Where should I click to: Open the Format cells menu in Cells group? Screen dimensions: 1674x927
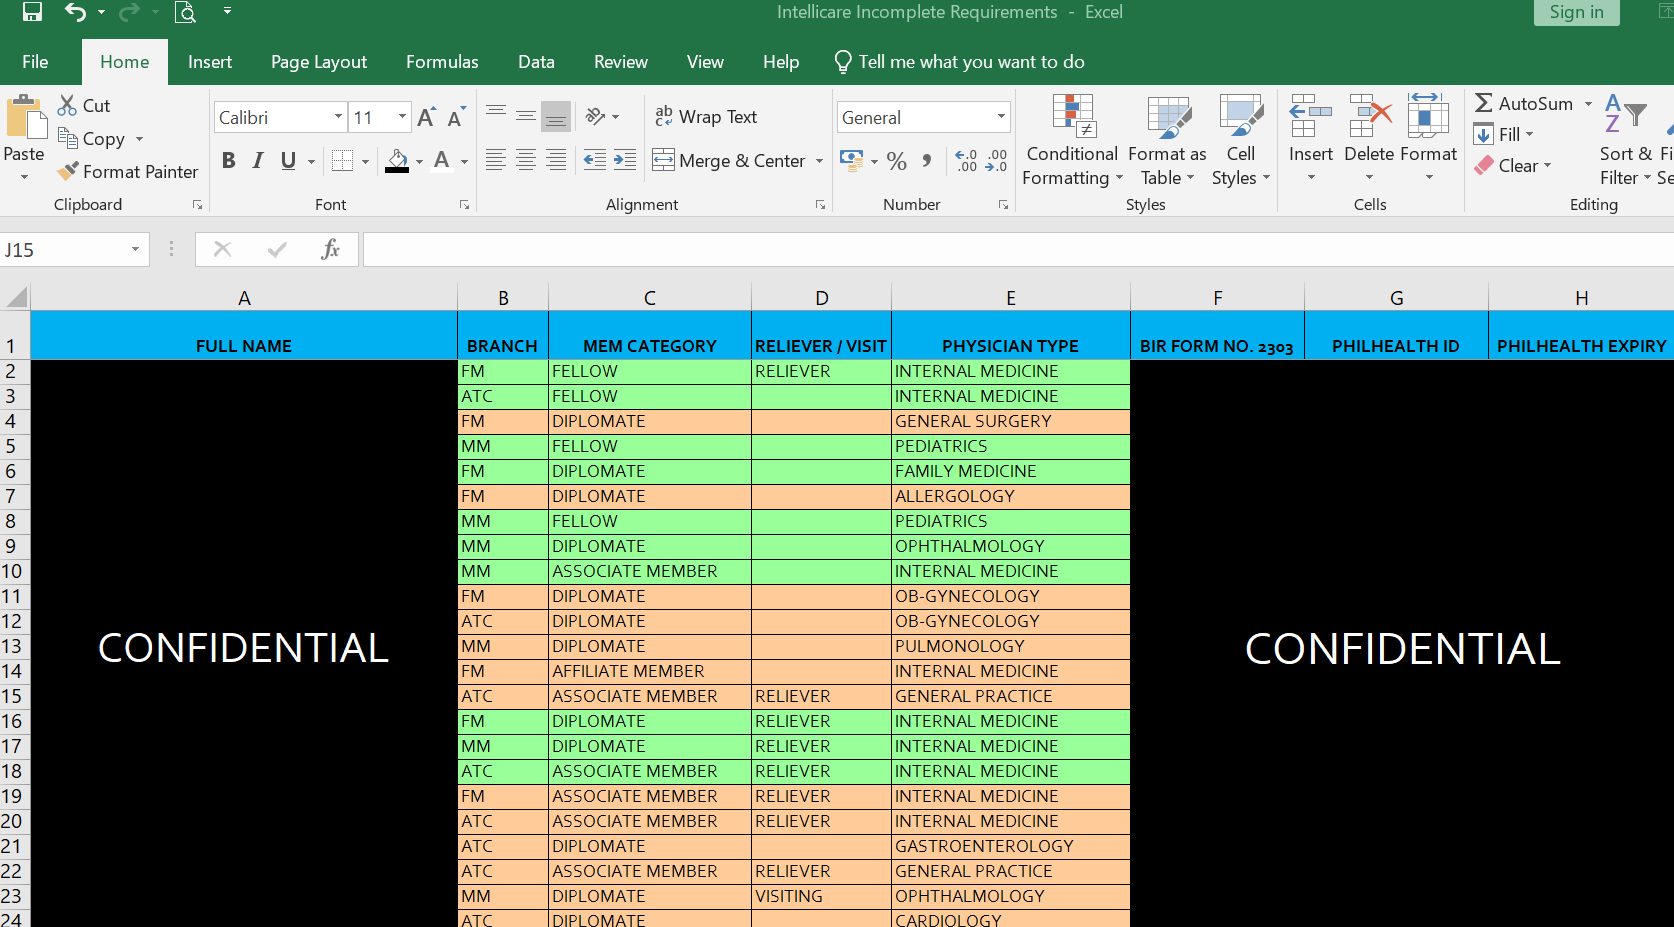point(1428,139)
